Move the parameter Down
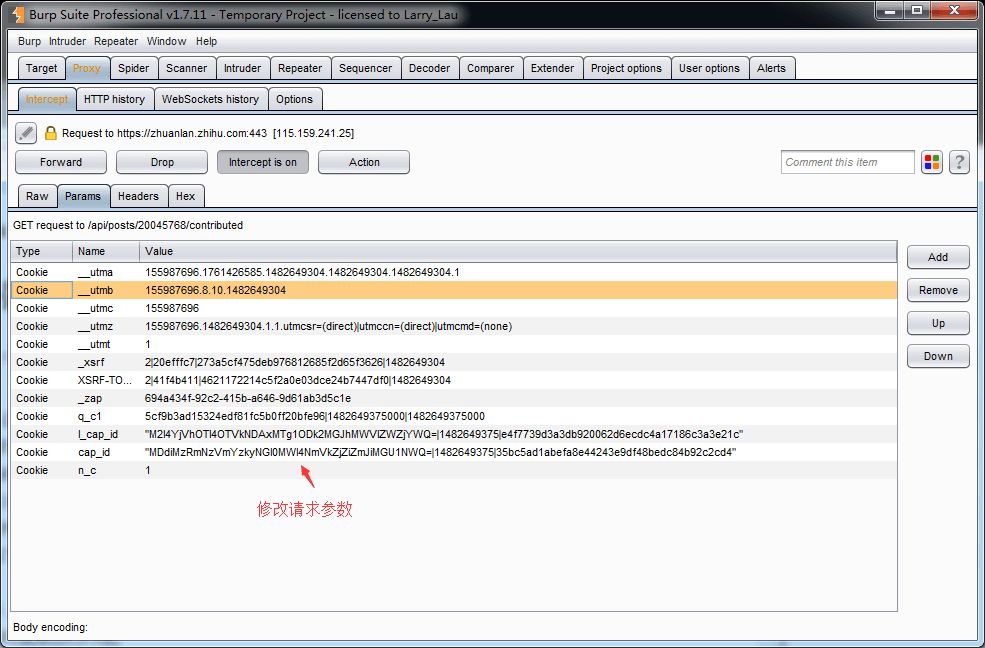The height and width of the screenshot is (648, 985). [938, 356]
